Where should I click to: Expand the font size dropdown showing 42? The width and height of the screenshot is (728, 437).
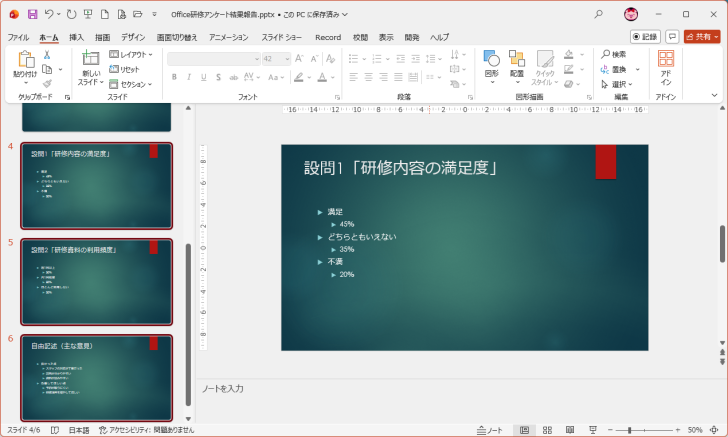287,59
